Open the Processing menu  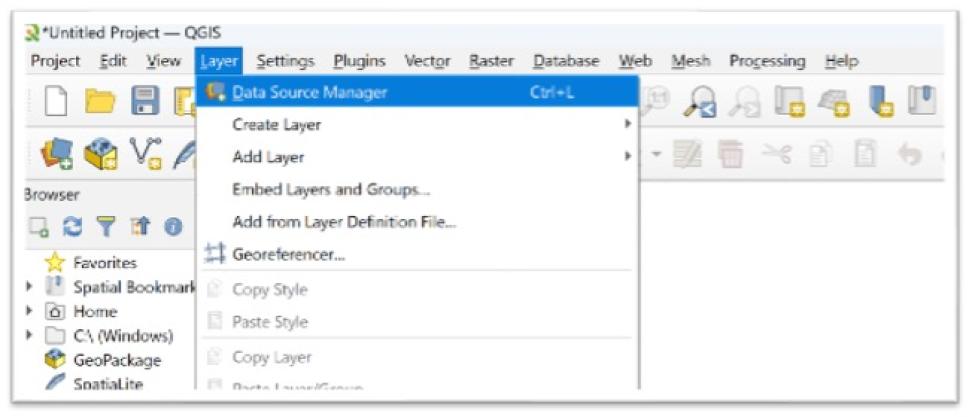767,61
